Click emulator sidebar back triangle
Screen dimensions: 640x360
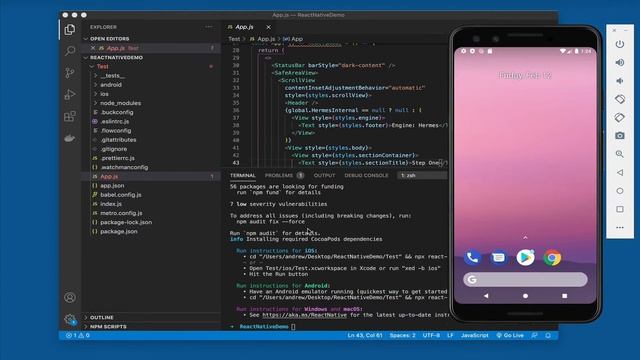coord(620,173)
